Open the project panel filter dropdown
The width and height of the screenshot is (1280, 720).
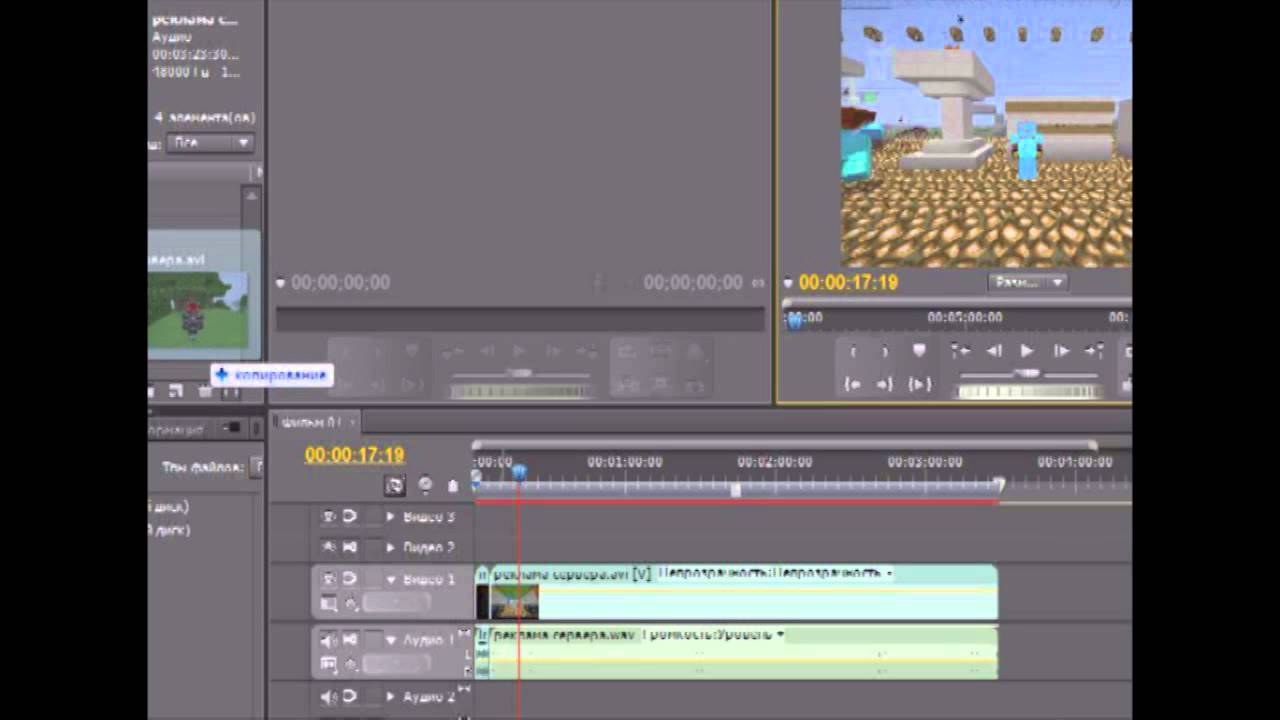click(210, 143)
